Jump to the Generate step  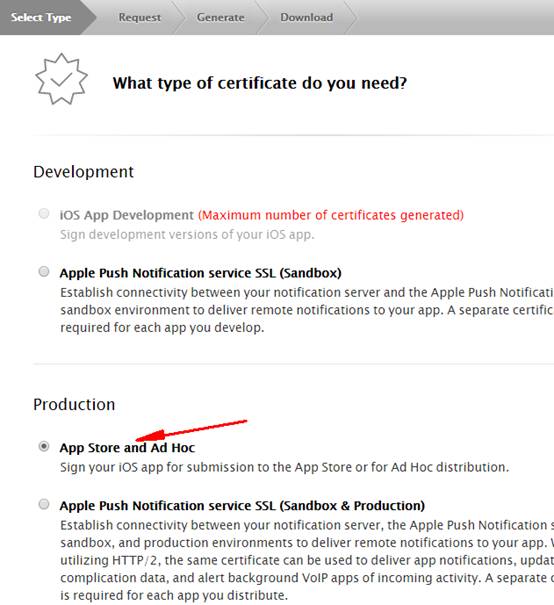pyautogui.click(x=221, y=17)
